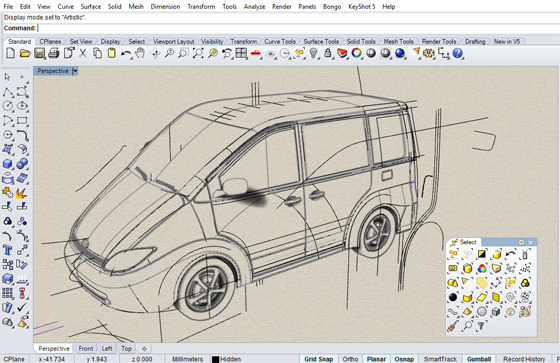Save the model using the floppy disk icon
The height and width of the screenshot is (363, 560).
point(39,54)
